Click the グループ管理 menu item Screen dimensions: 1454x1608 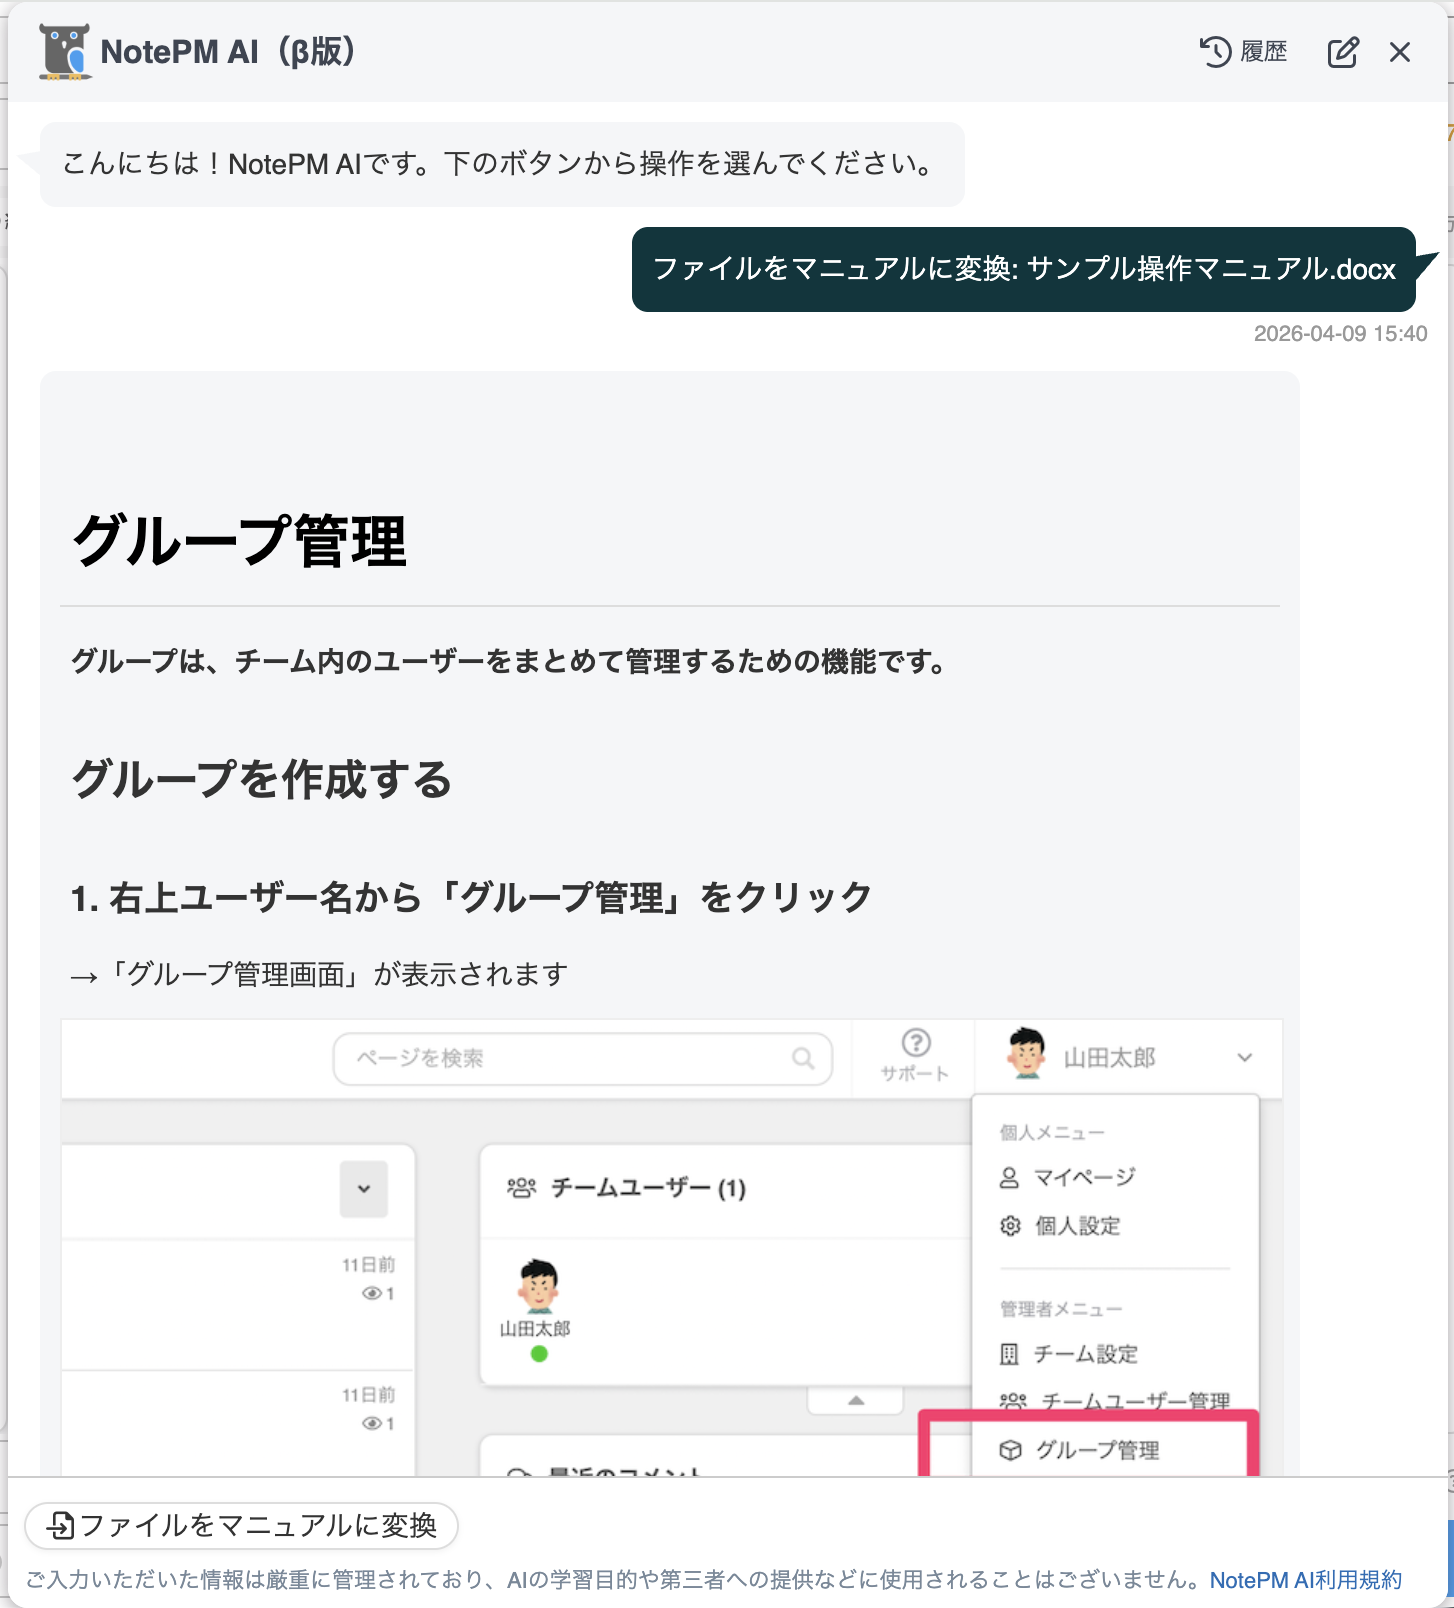coord(1097,1450)
